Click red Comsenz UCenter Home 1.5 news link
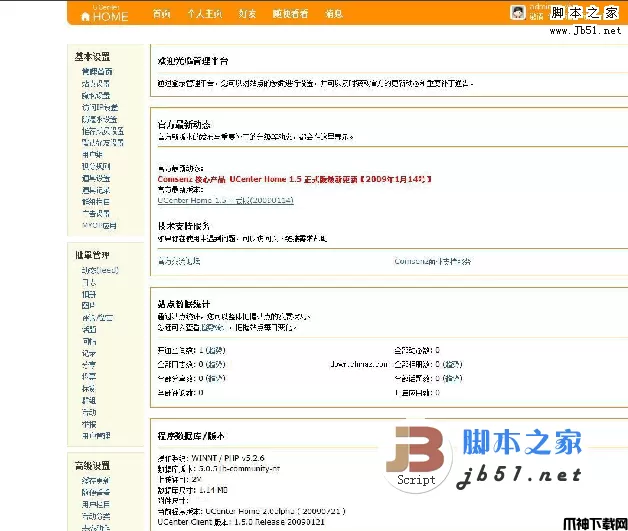The height and width of the screenshot is (531, 628). (x=294, y=179)
